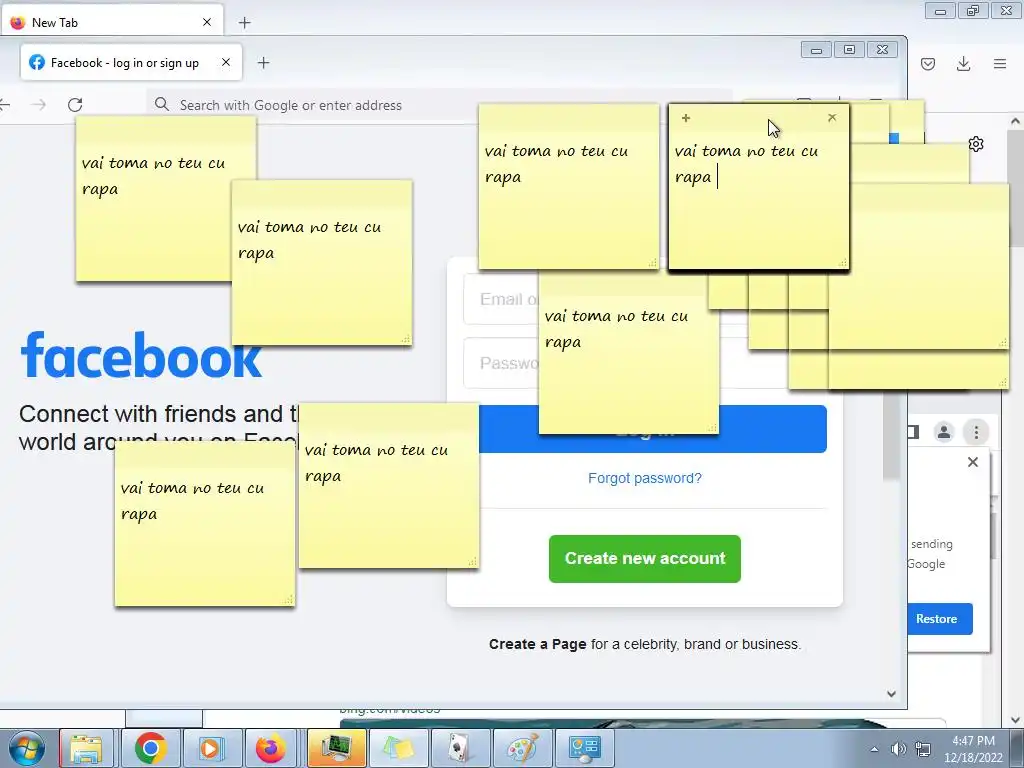Click scroll-up arrow in back Firefox window
1024x768 pixels.
coord(1016,121)
